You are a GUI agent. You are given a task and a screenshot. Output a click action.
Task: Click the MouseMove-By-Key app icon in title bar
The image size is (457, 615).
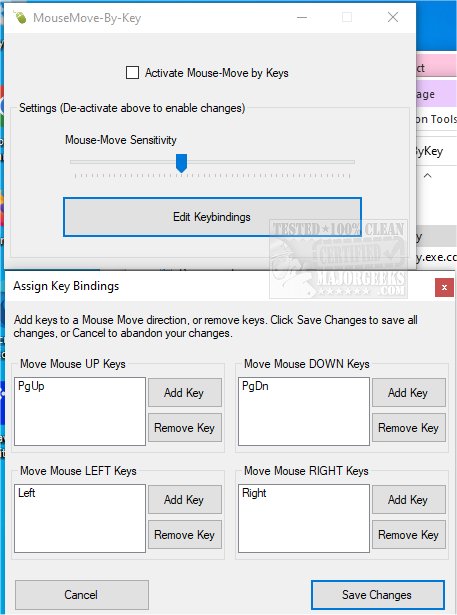pyautogui.click(x=20, y=18)
